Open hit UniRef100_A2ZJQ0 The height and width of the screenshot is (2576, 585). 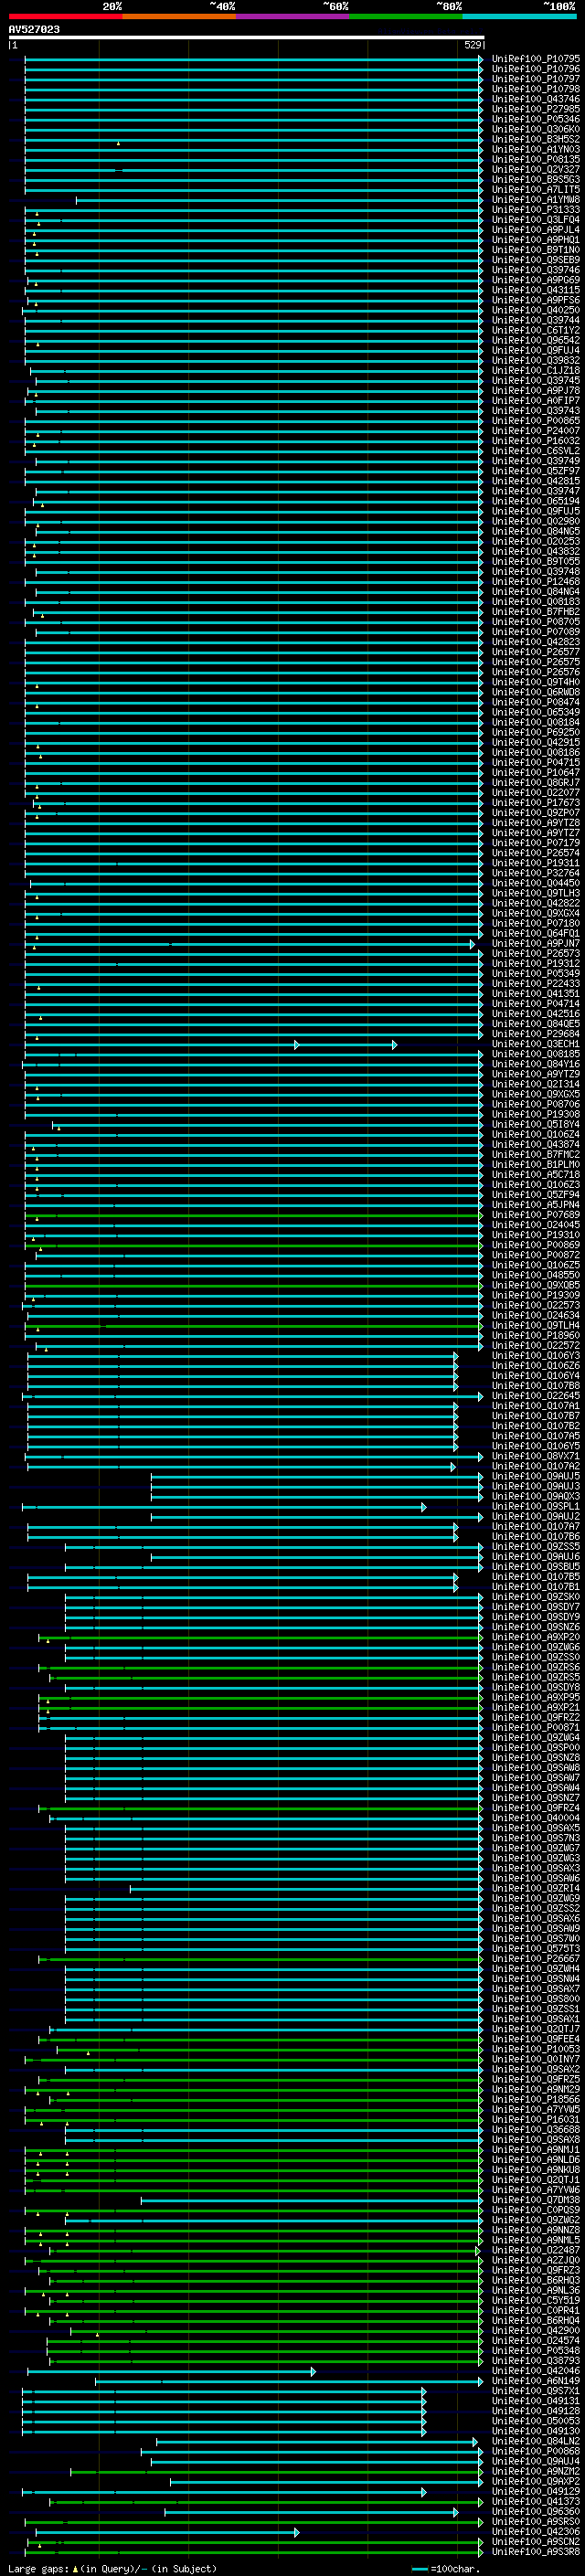[x=535, y=2260]
